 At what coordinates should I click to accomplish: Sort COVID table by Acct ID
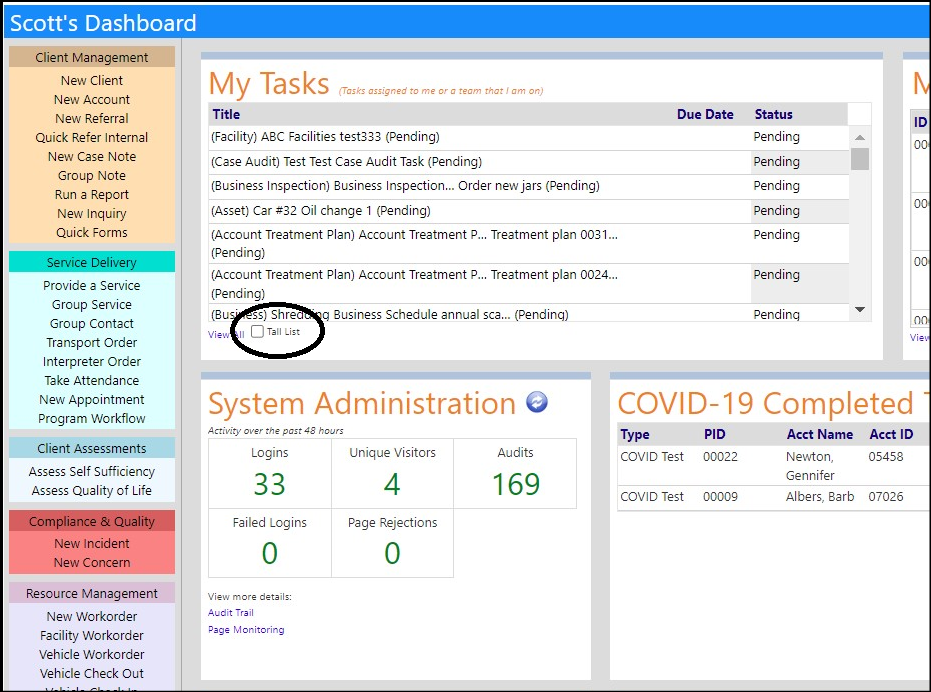click(x=891, y=434)
